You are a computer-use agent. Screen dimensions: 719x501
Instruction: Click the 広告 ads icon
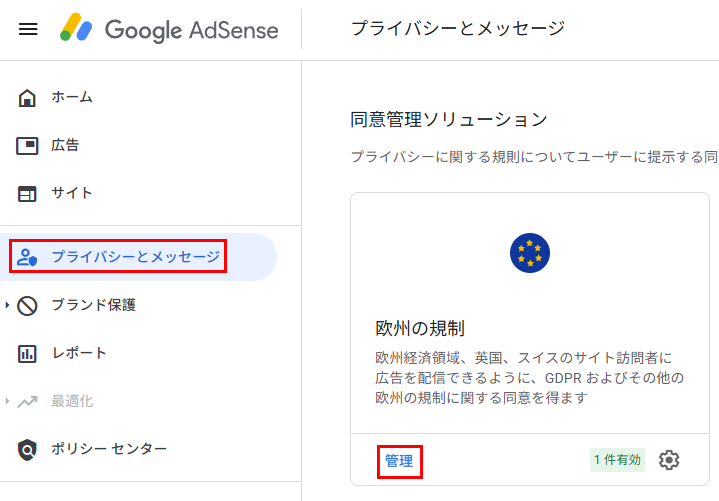(27, 145)
